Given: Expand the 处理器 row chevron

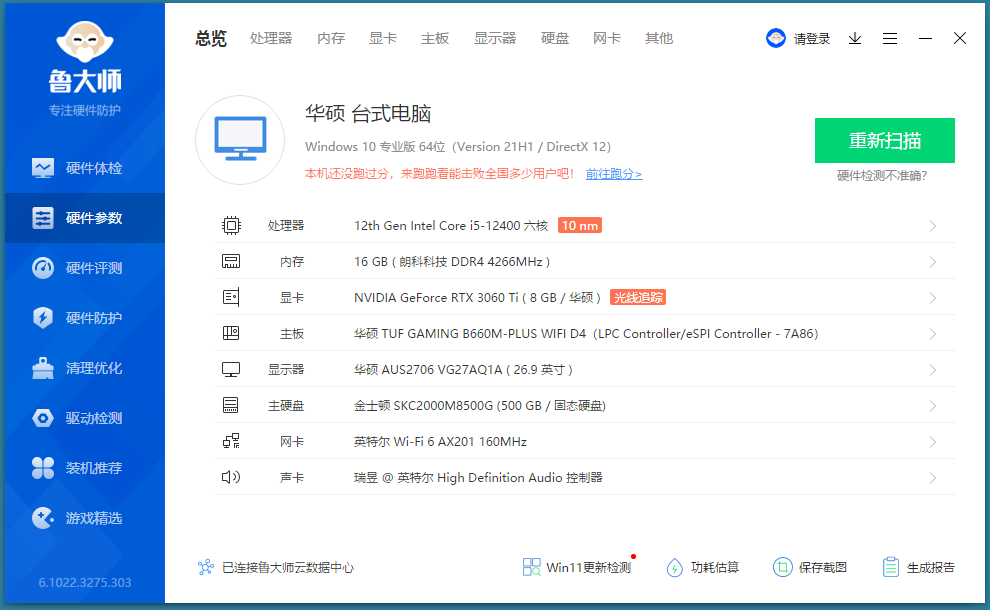Looking at the screenshot, I should click(x=933, y=226).
